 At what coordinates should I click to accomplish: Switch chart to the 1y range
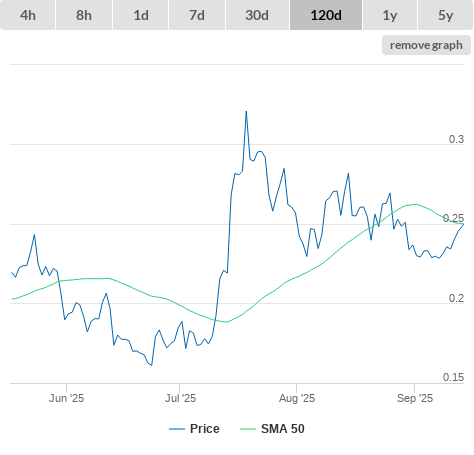[390, 15]
